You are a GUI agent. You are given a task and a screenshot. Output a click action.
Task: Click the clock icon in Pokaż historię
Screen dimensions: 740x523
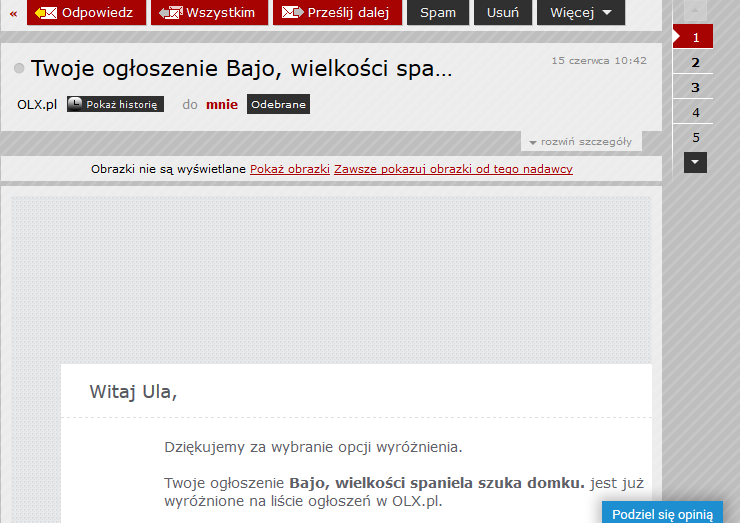(x=76, y=103)
